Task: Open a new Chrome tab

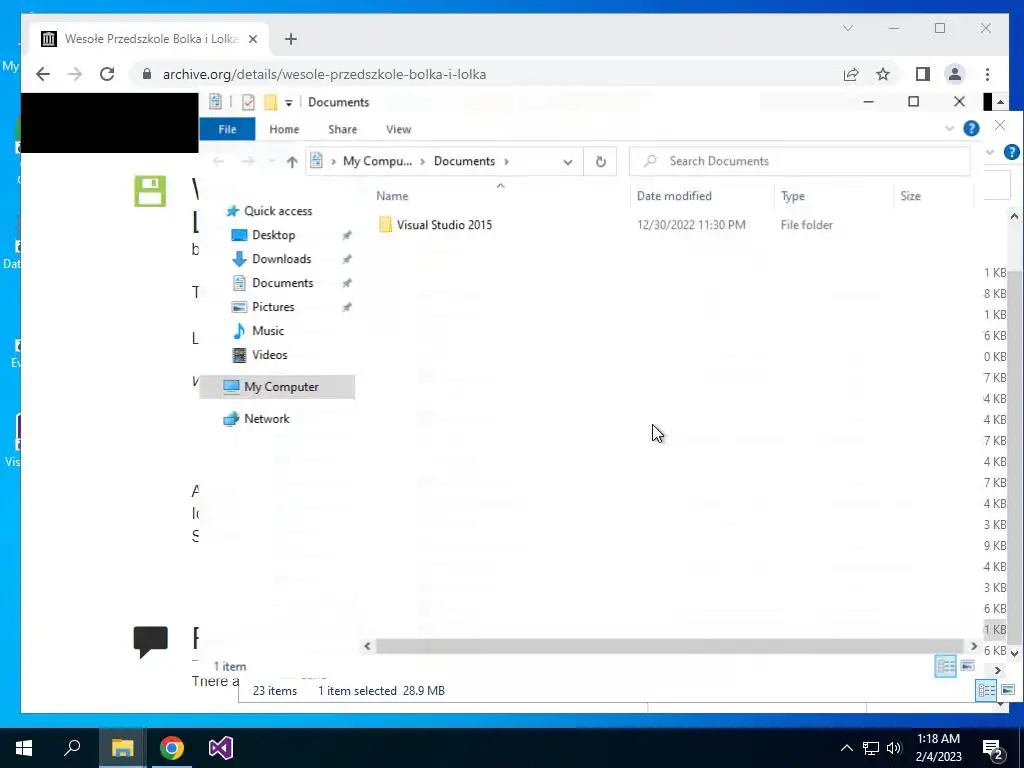Action: point(291,39)
